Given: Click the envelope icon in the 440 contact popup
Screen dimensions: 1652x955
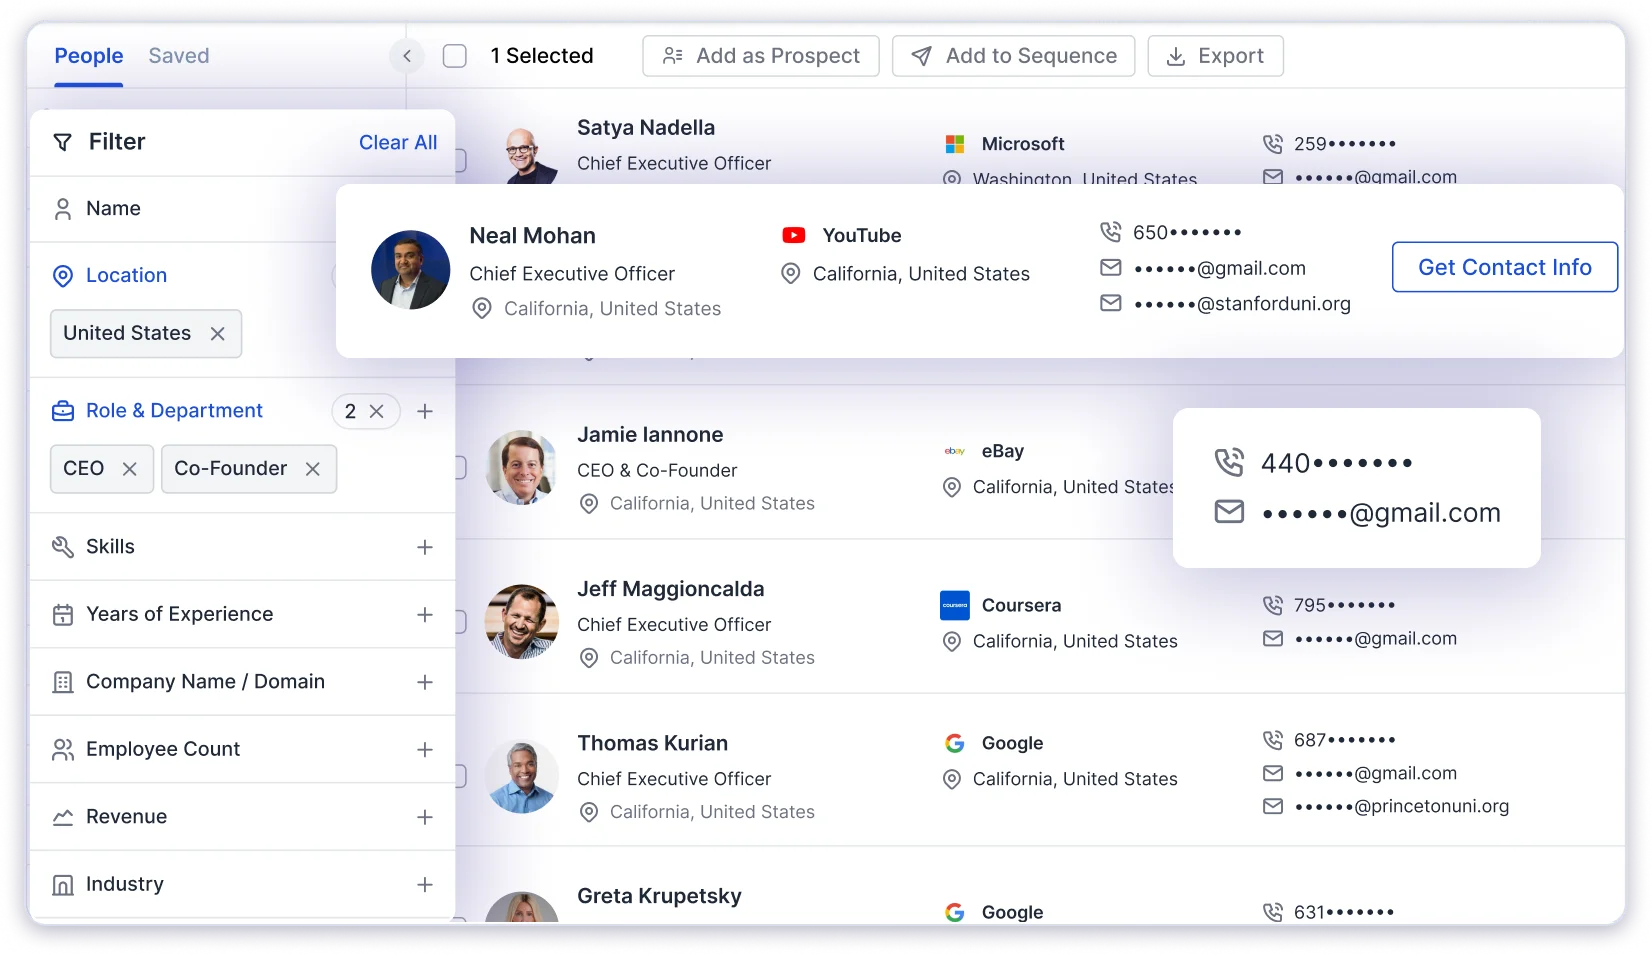Looking at the screenshot, I should (1229, 512).
